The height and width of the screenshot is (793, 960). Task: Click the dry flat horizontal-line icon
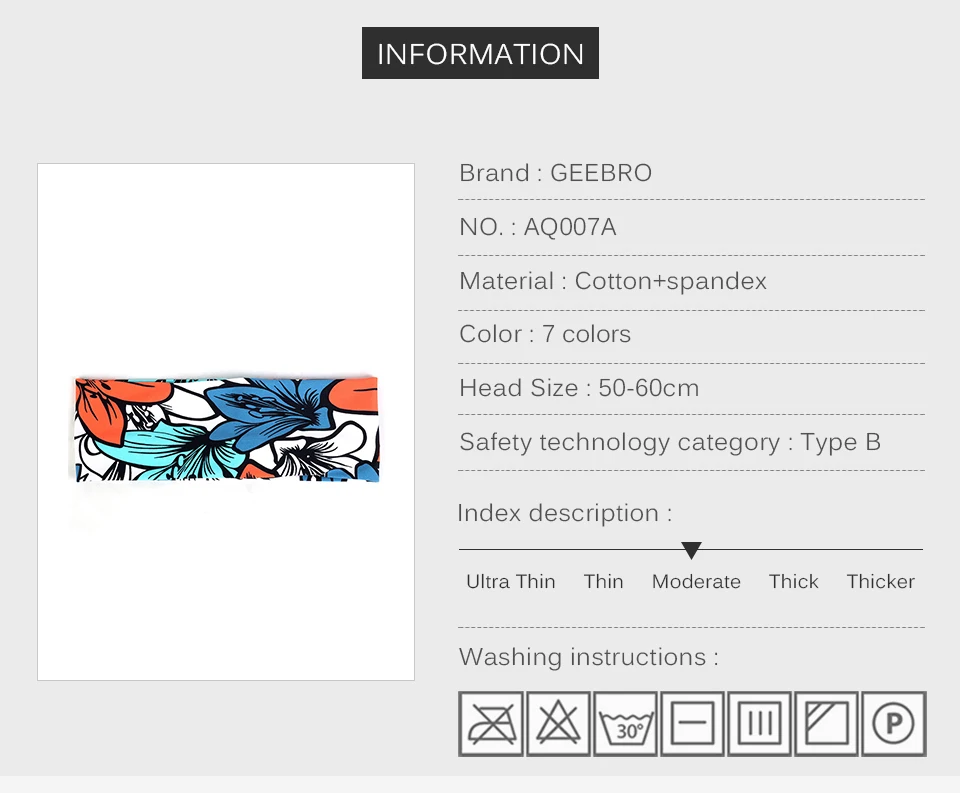click(692, 724)
